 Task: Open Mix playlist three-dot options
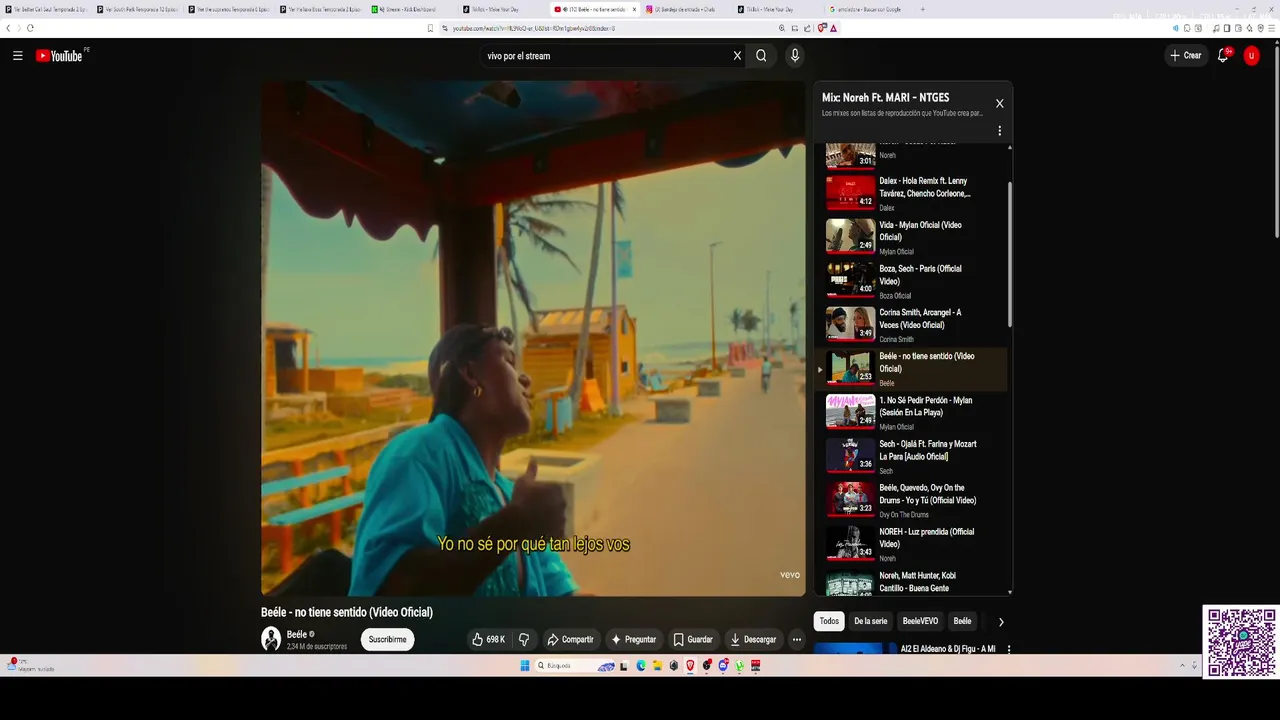pyautogui.click(x=999, y=131)
